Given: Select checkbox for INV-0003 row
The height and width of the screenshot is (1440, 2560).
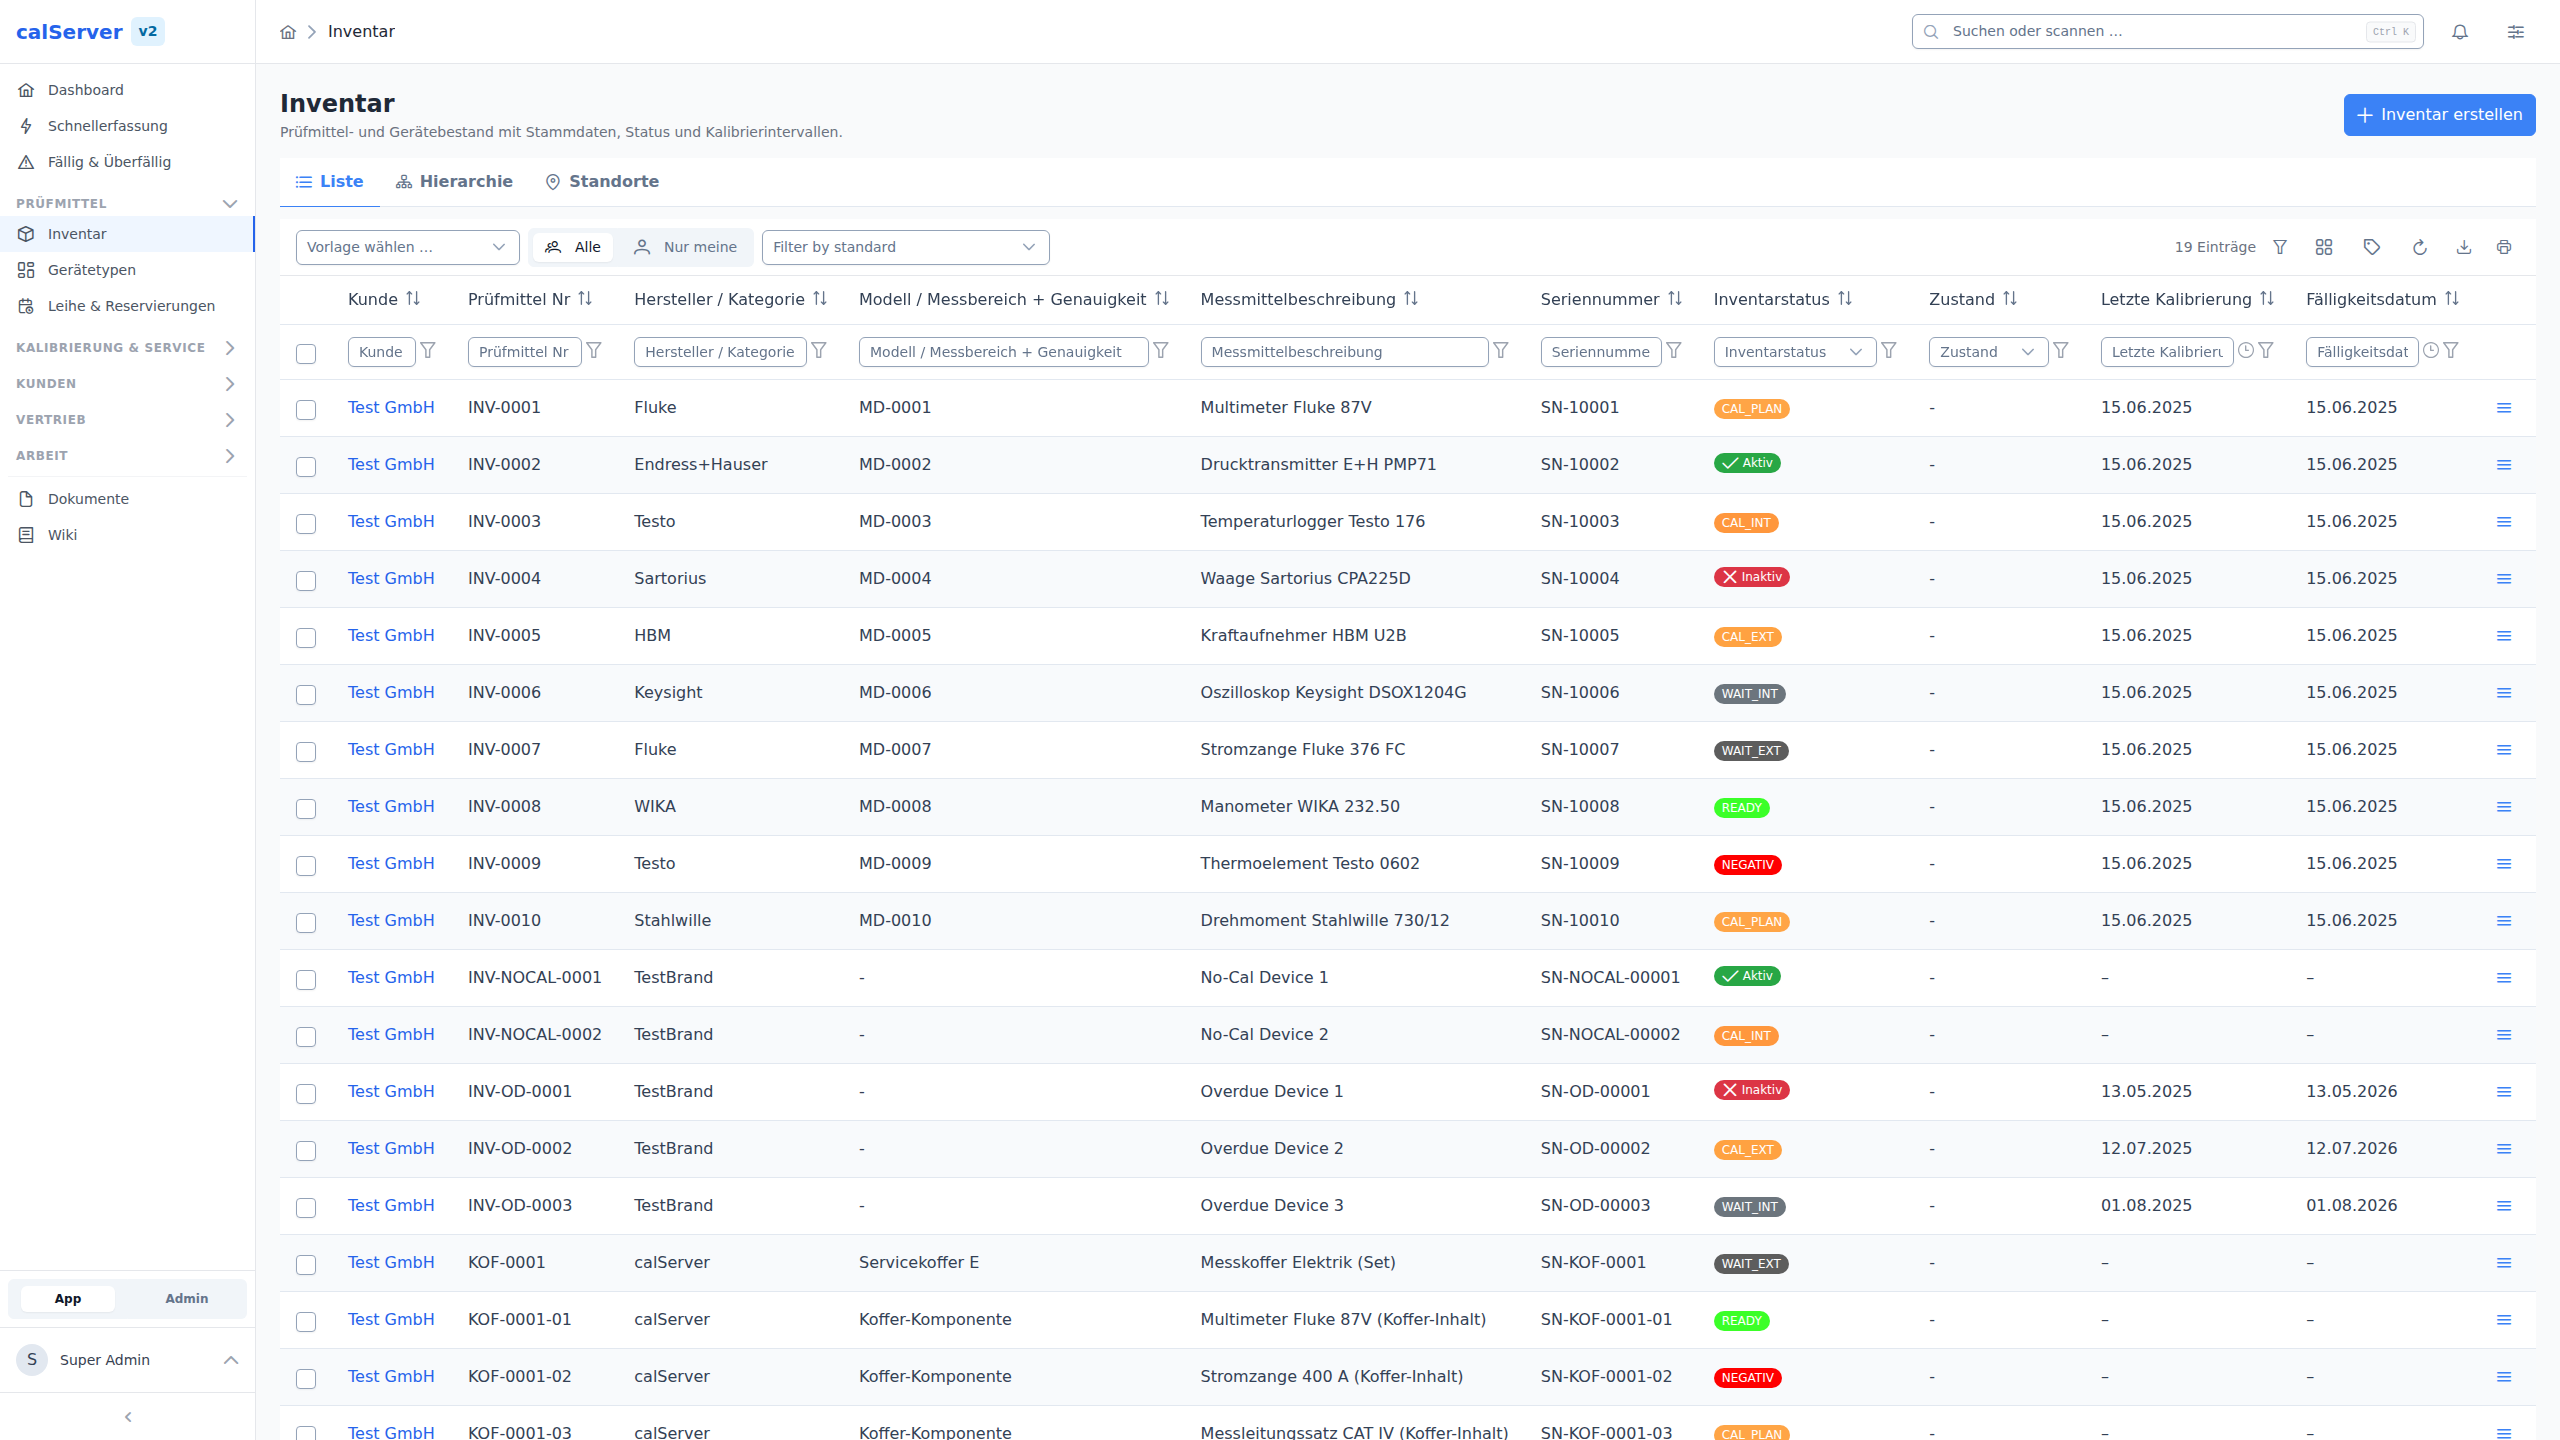Looking at the screenshot, I should (x=306, y=524).
